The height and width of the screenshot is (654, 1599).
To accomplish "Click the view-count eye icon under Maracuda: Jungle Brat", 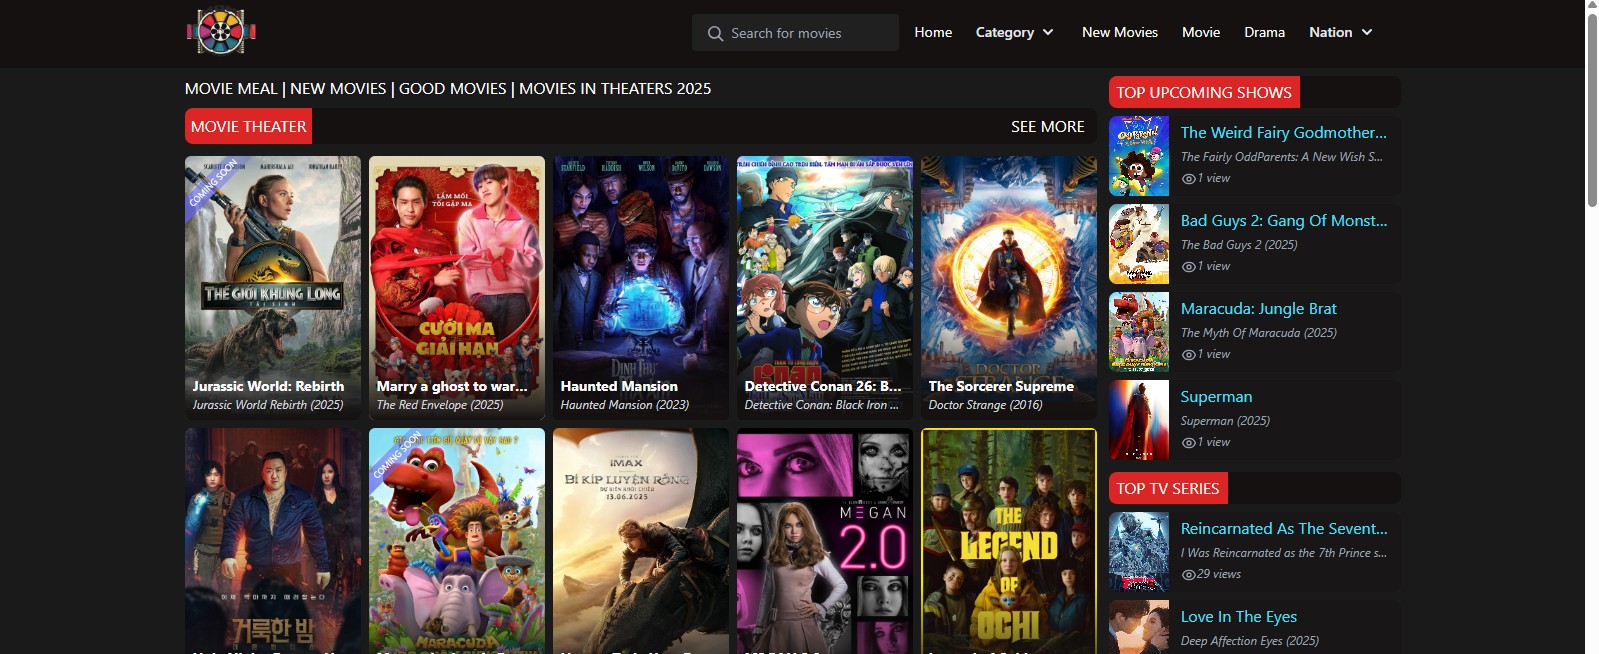I will (1189, 355).
